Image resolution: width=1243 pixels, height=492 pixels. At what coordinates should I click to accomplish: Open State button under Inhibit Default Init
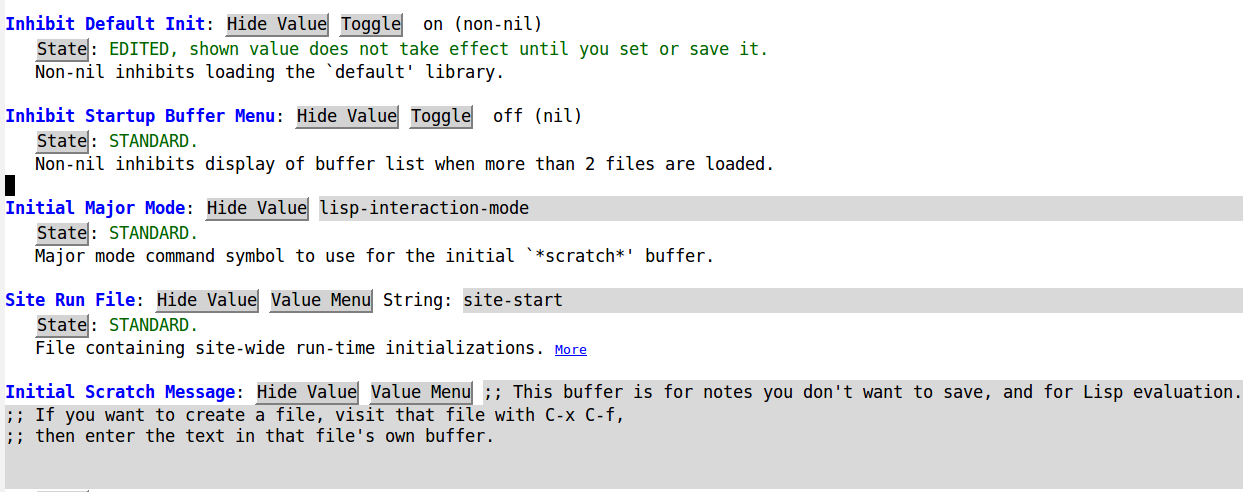point(62,49)
